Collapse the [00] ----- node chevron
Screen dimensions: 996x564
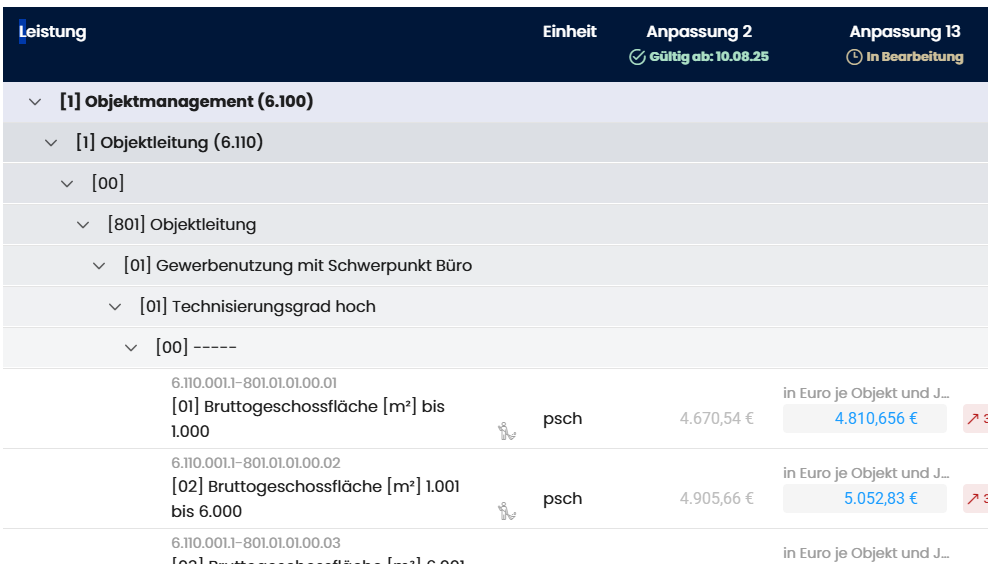pos(132,348)
